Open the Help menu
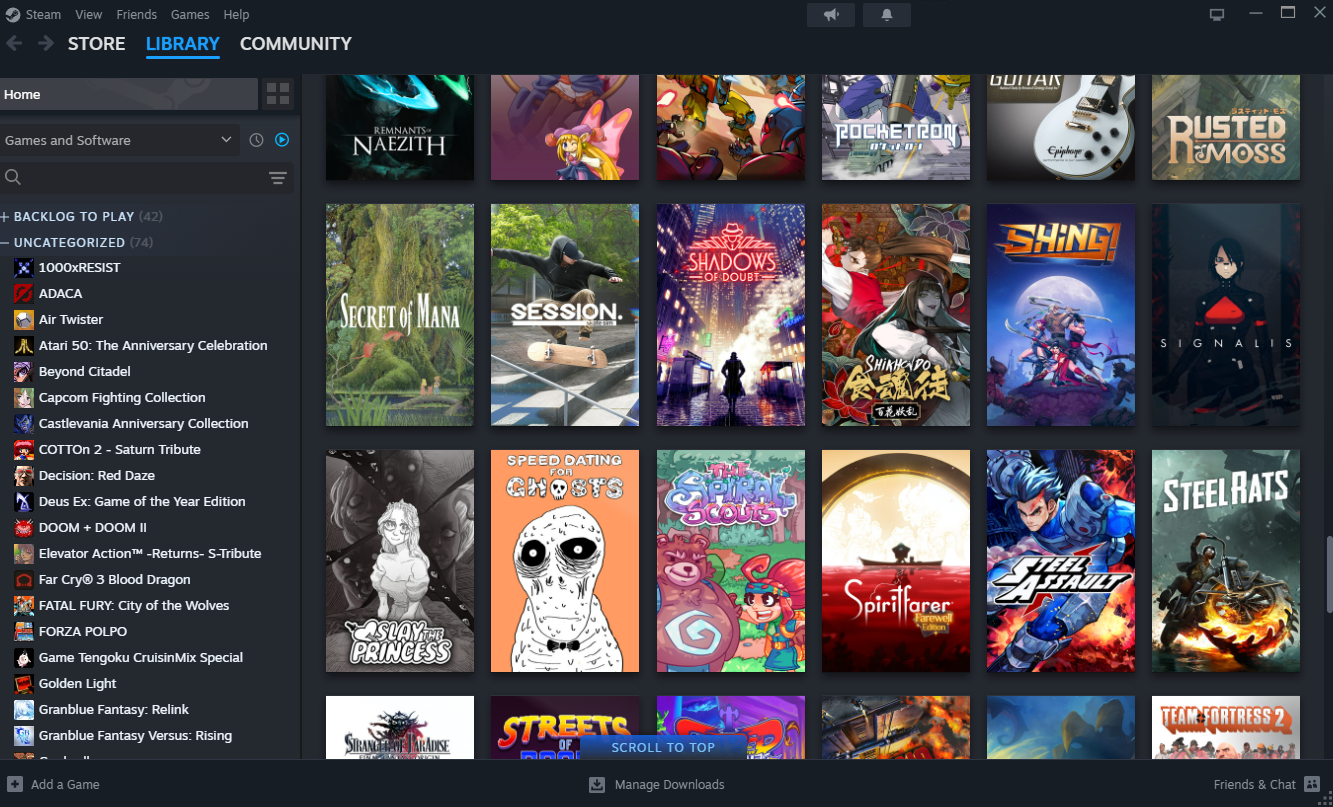Viewport: 1333px width, 807px height. [237, 15]
